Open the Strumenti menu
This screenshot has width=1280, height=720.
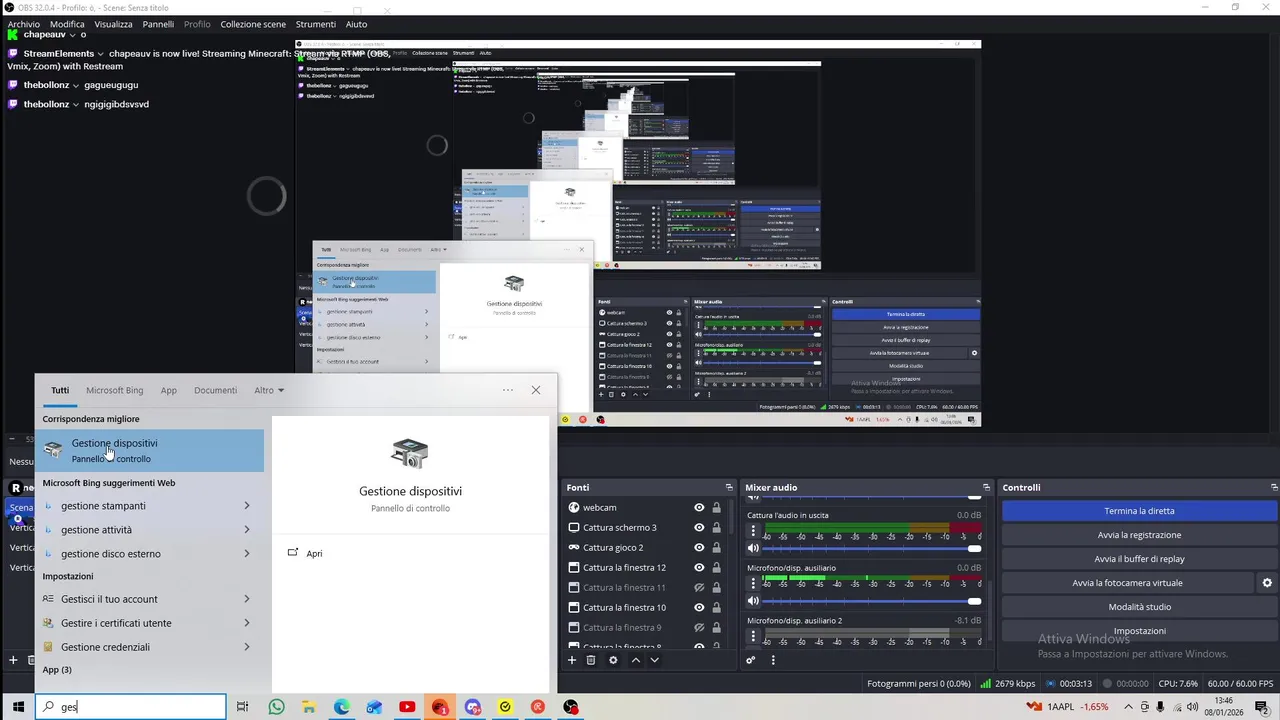(x=316, y=24)
